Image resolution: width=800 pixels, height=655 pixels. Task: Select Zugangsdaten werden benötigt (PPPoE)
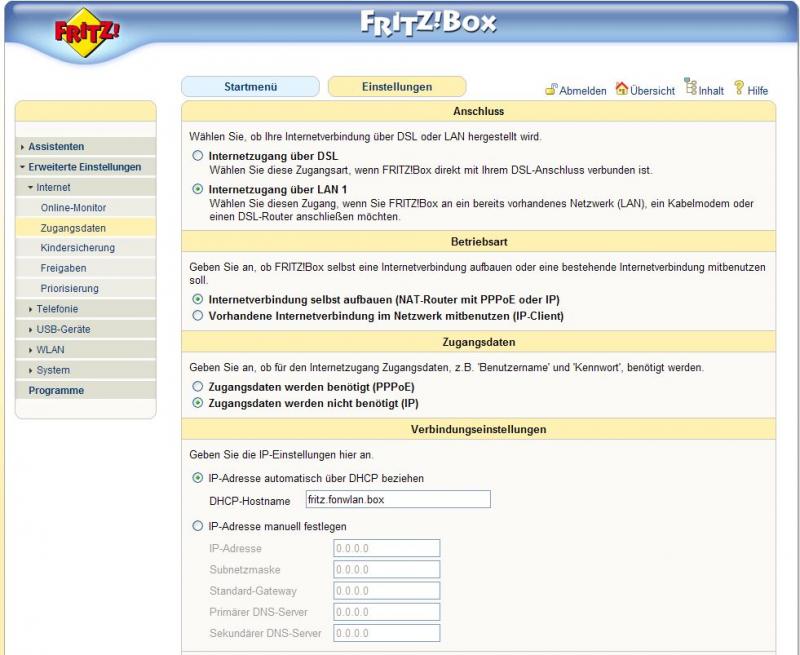[197, 386]
